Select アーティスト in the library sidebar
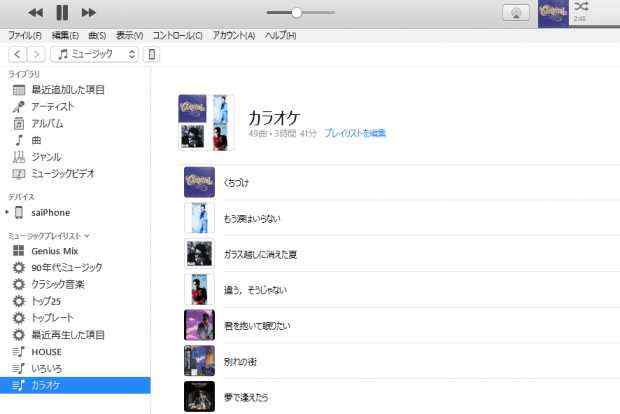 [53, 107]
